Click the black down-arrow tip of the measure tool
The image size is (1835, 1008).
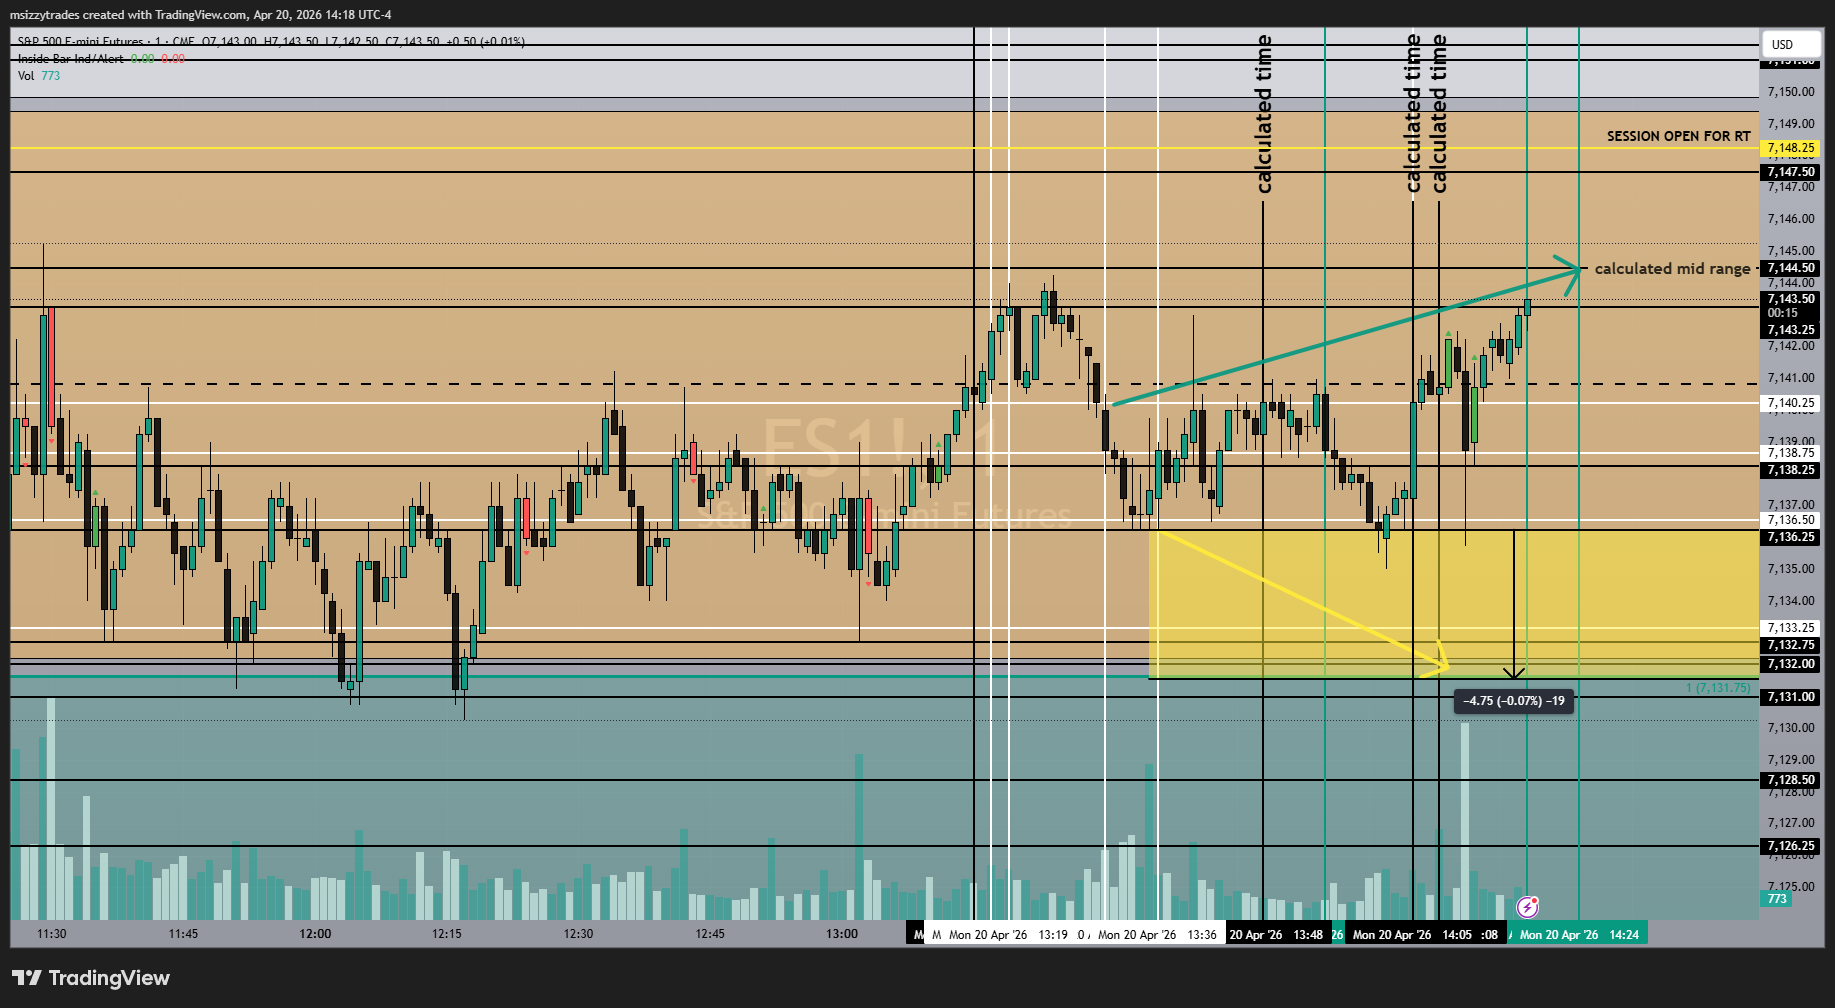[x=1514, y=673]
